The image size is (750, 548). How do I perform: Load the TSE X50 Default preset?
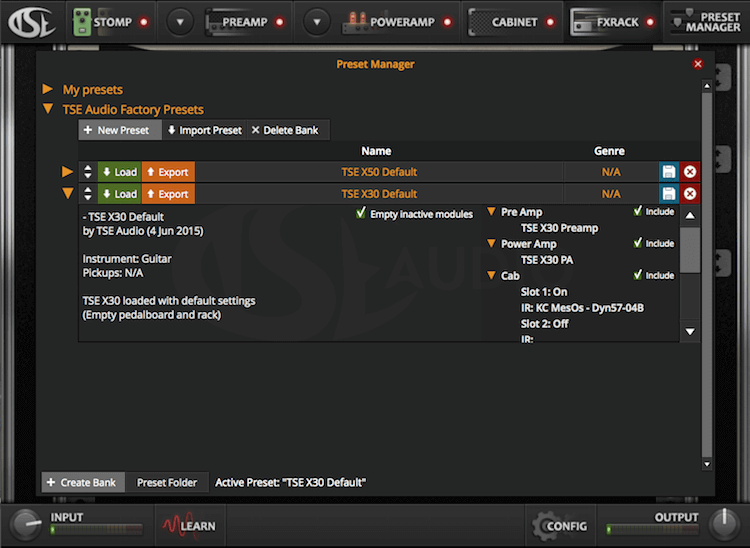[120, 172]
